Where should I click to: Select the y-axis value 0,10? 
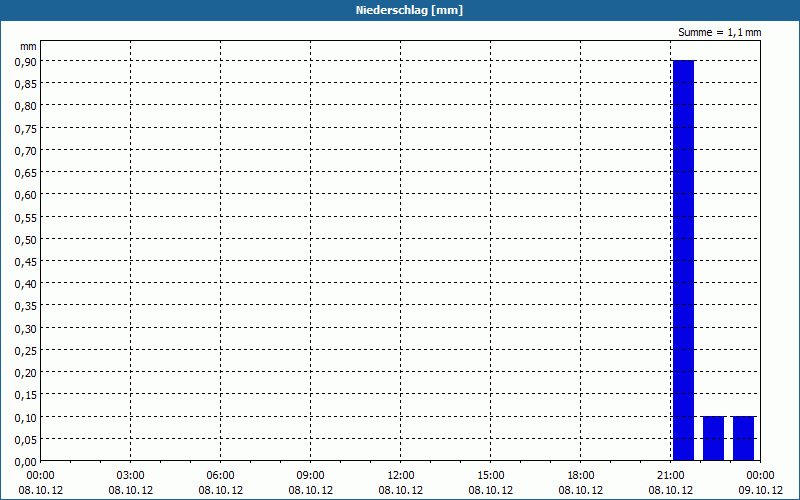point(26,417)
